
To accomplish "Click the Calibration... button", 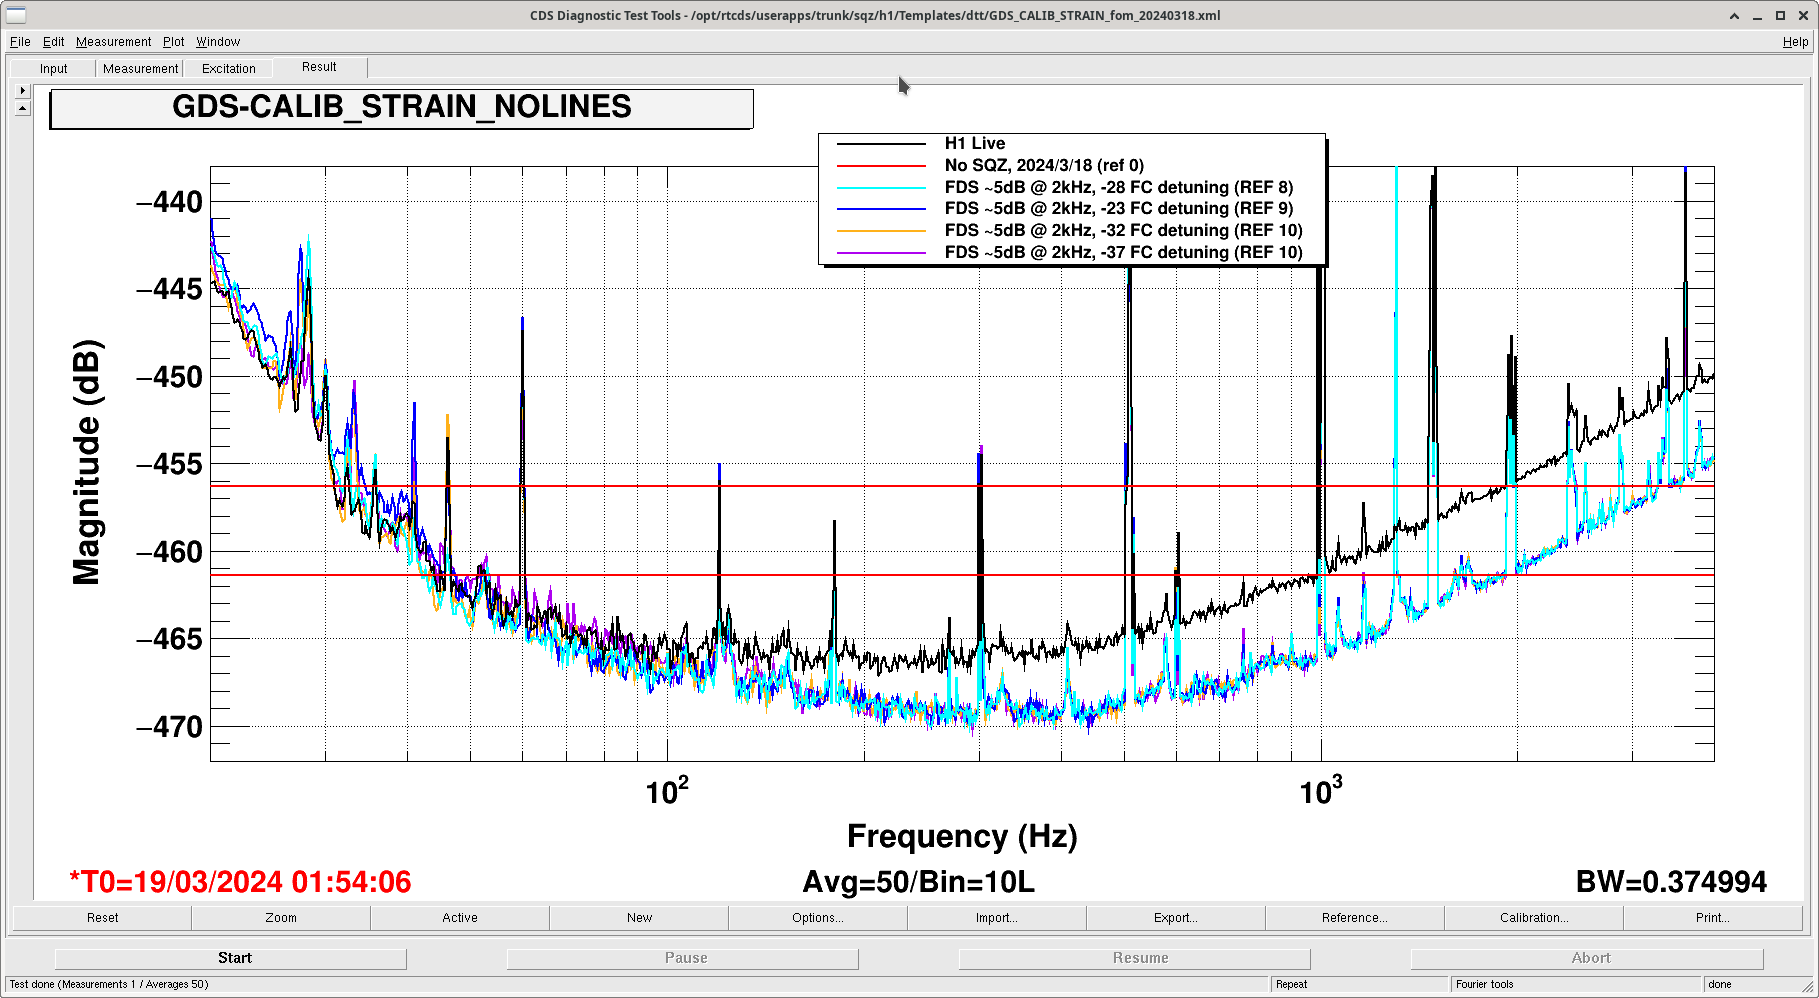I will click(x=1533, y=918).
